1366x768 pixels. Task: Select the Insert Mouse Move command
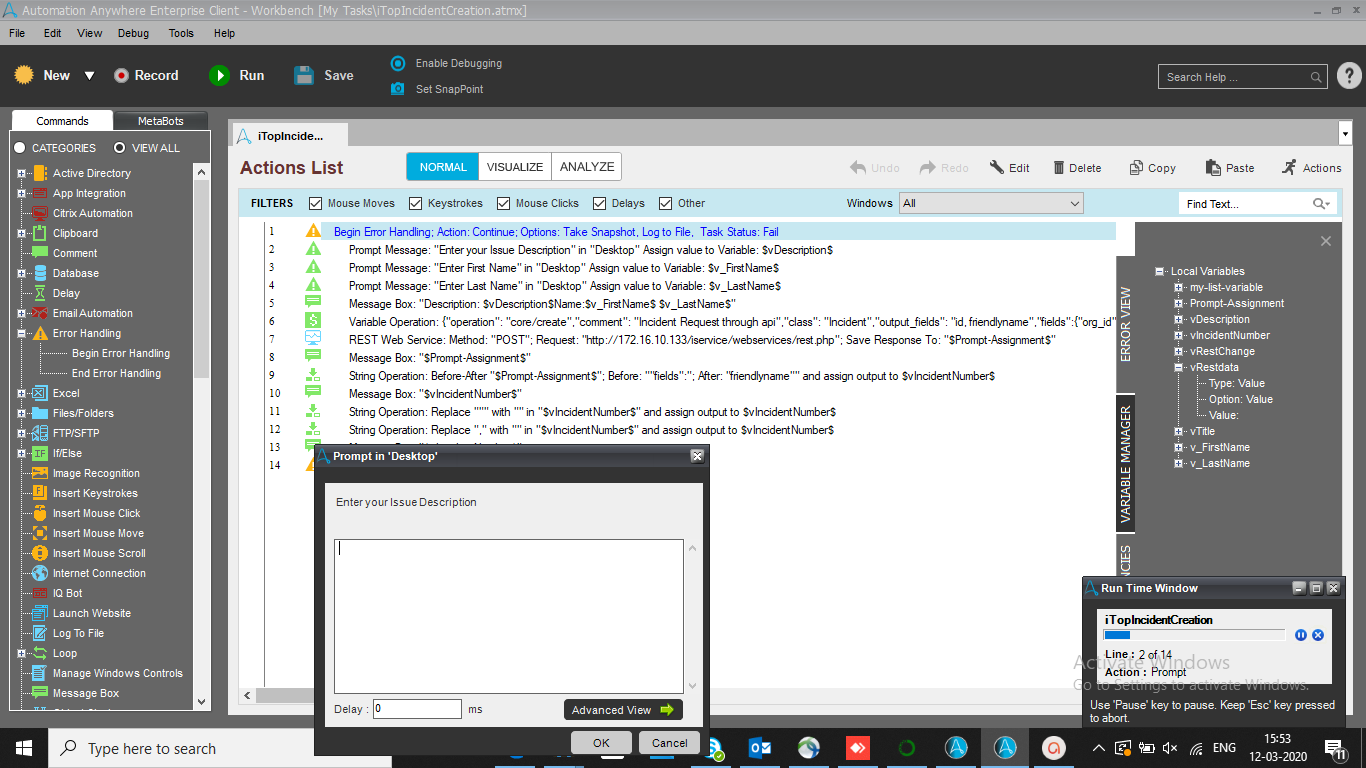(98, 533)
